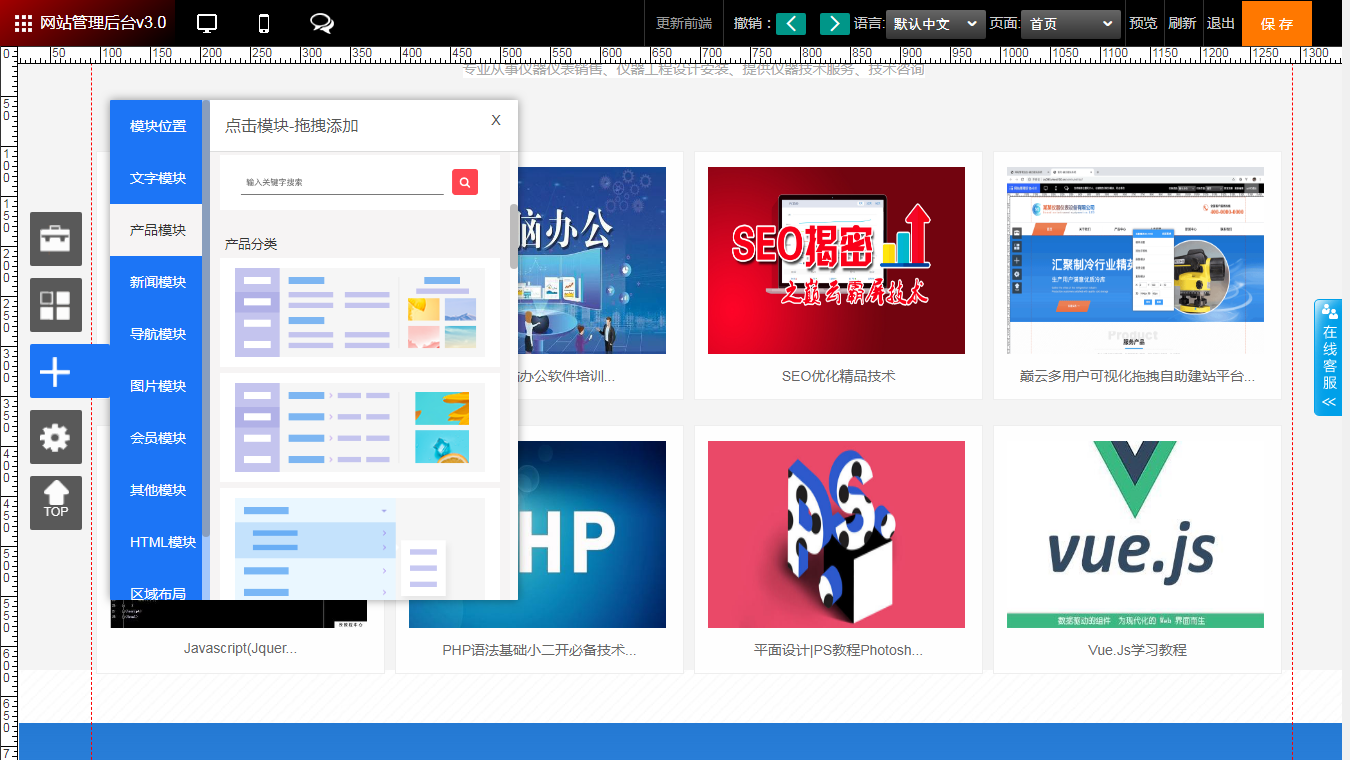The height and width of the screenshot is (760, 1350).
Task: Select the desktop preview icon
Action: coord(206,21)
